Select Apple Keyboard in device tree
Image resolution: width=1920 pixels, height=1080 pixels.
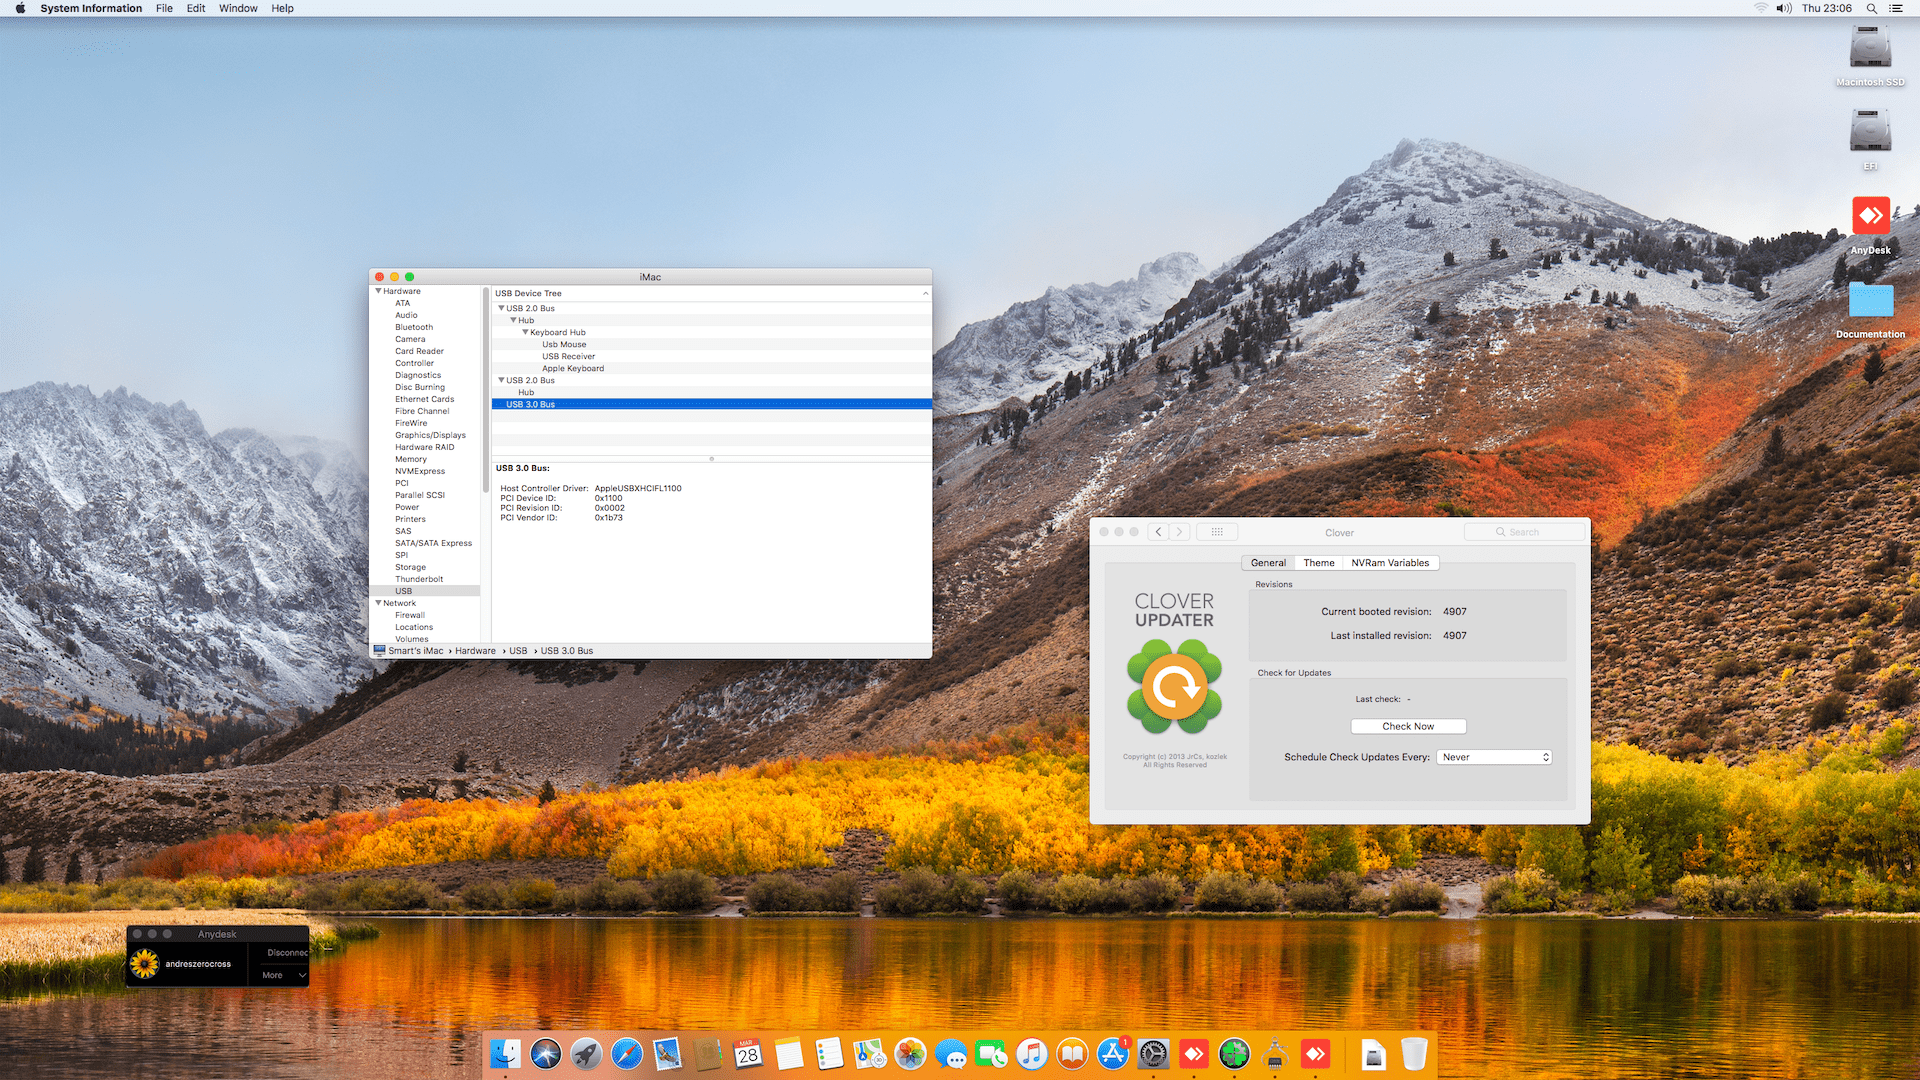point(573,368)
